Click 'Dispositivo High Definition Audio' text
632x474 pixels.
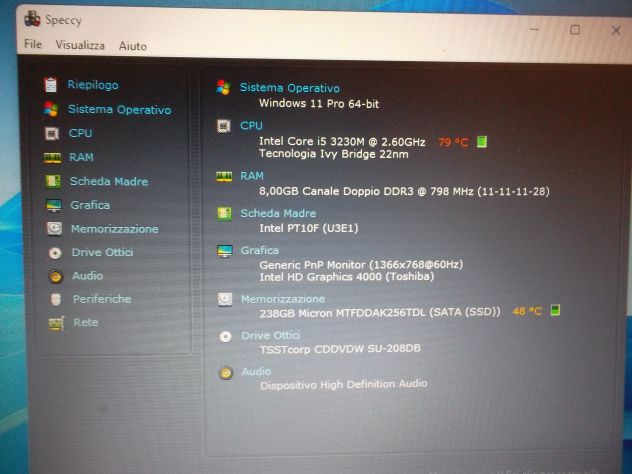344,385
